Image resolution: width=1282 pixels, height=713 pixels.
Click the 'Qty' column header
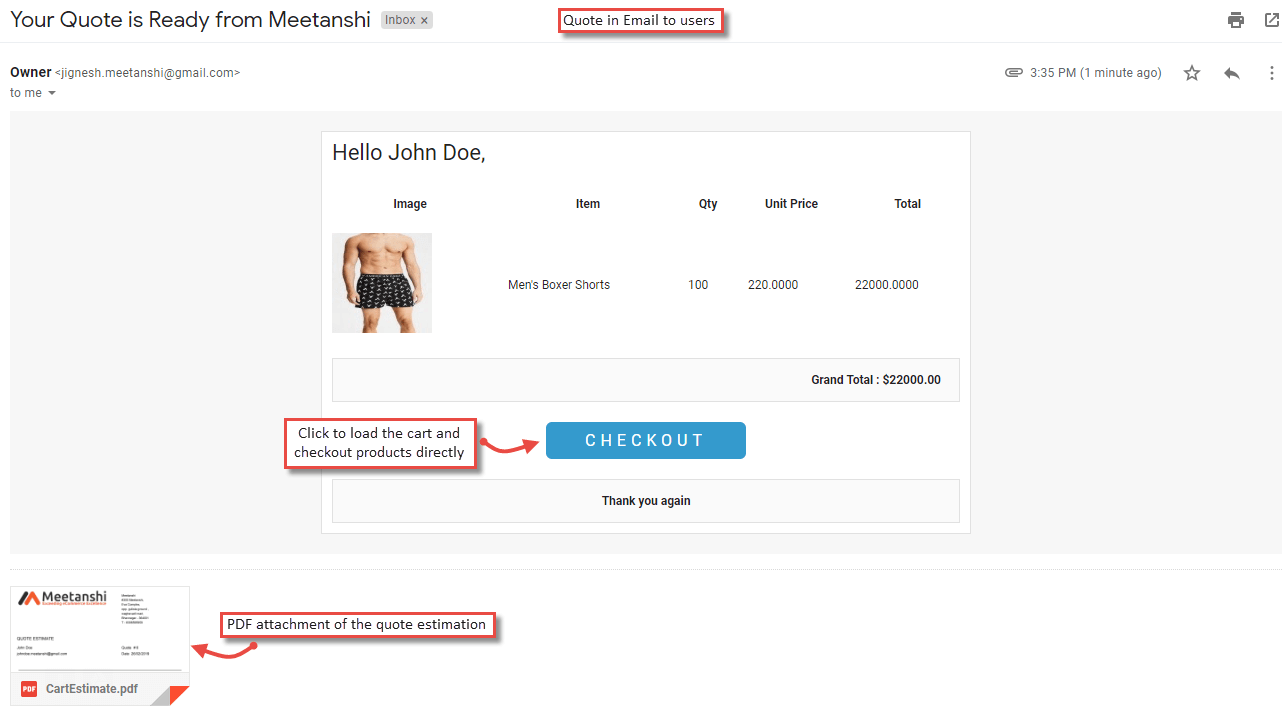click(x=708, y=204)
